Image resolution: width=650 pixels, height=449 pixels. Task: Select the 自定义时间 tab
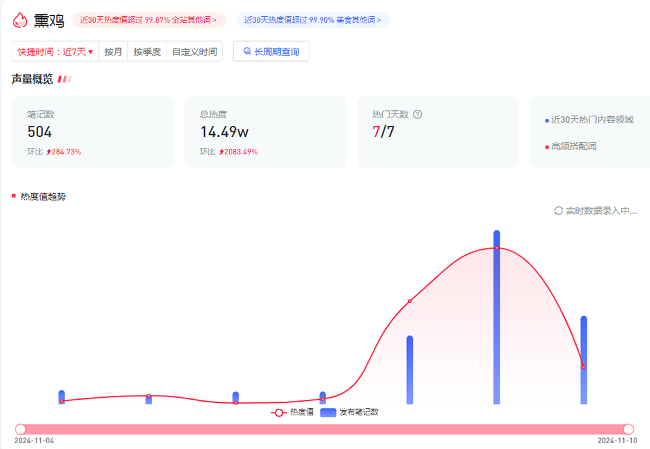coord(194,52)
